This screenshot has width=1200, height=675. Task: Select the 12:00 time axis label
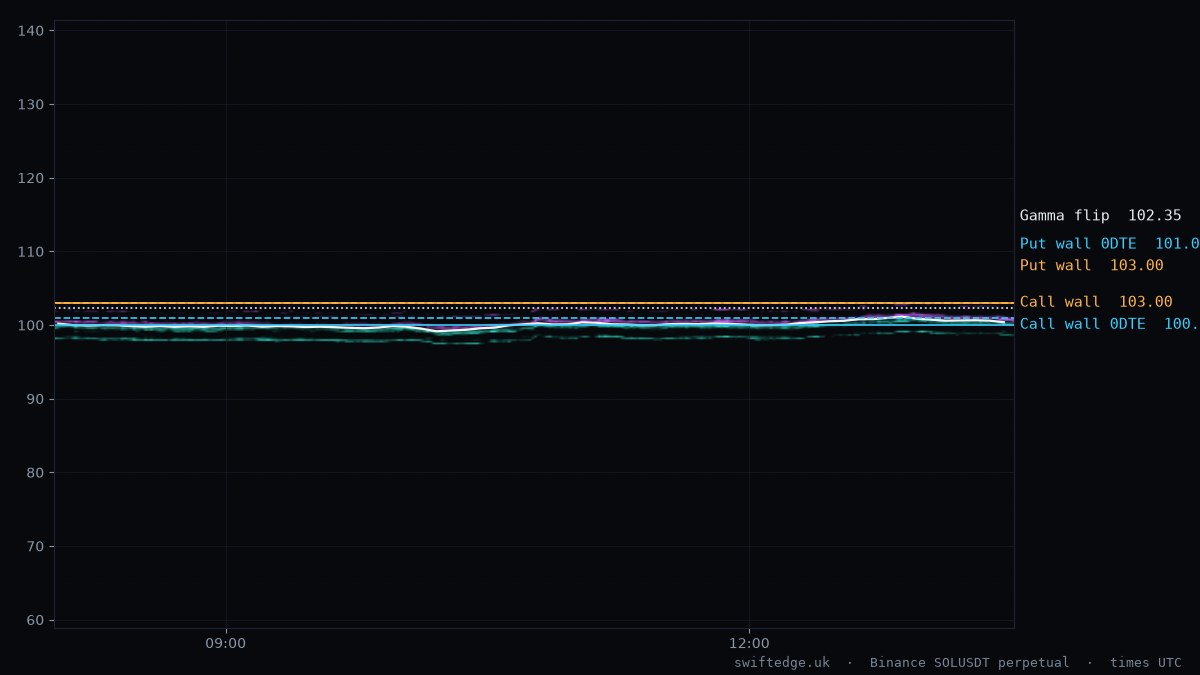pos(749,644)
